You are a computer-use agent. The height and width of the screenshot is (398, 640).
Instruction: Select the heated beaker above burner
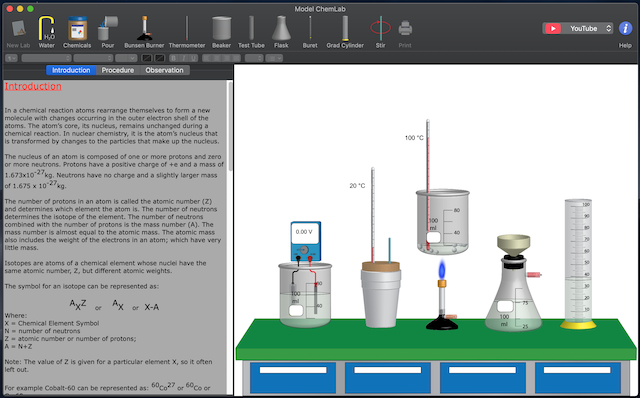coord(442,222)
